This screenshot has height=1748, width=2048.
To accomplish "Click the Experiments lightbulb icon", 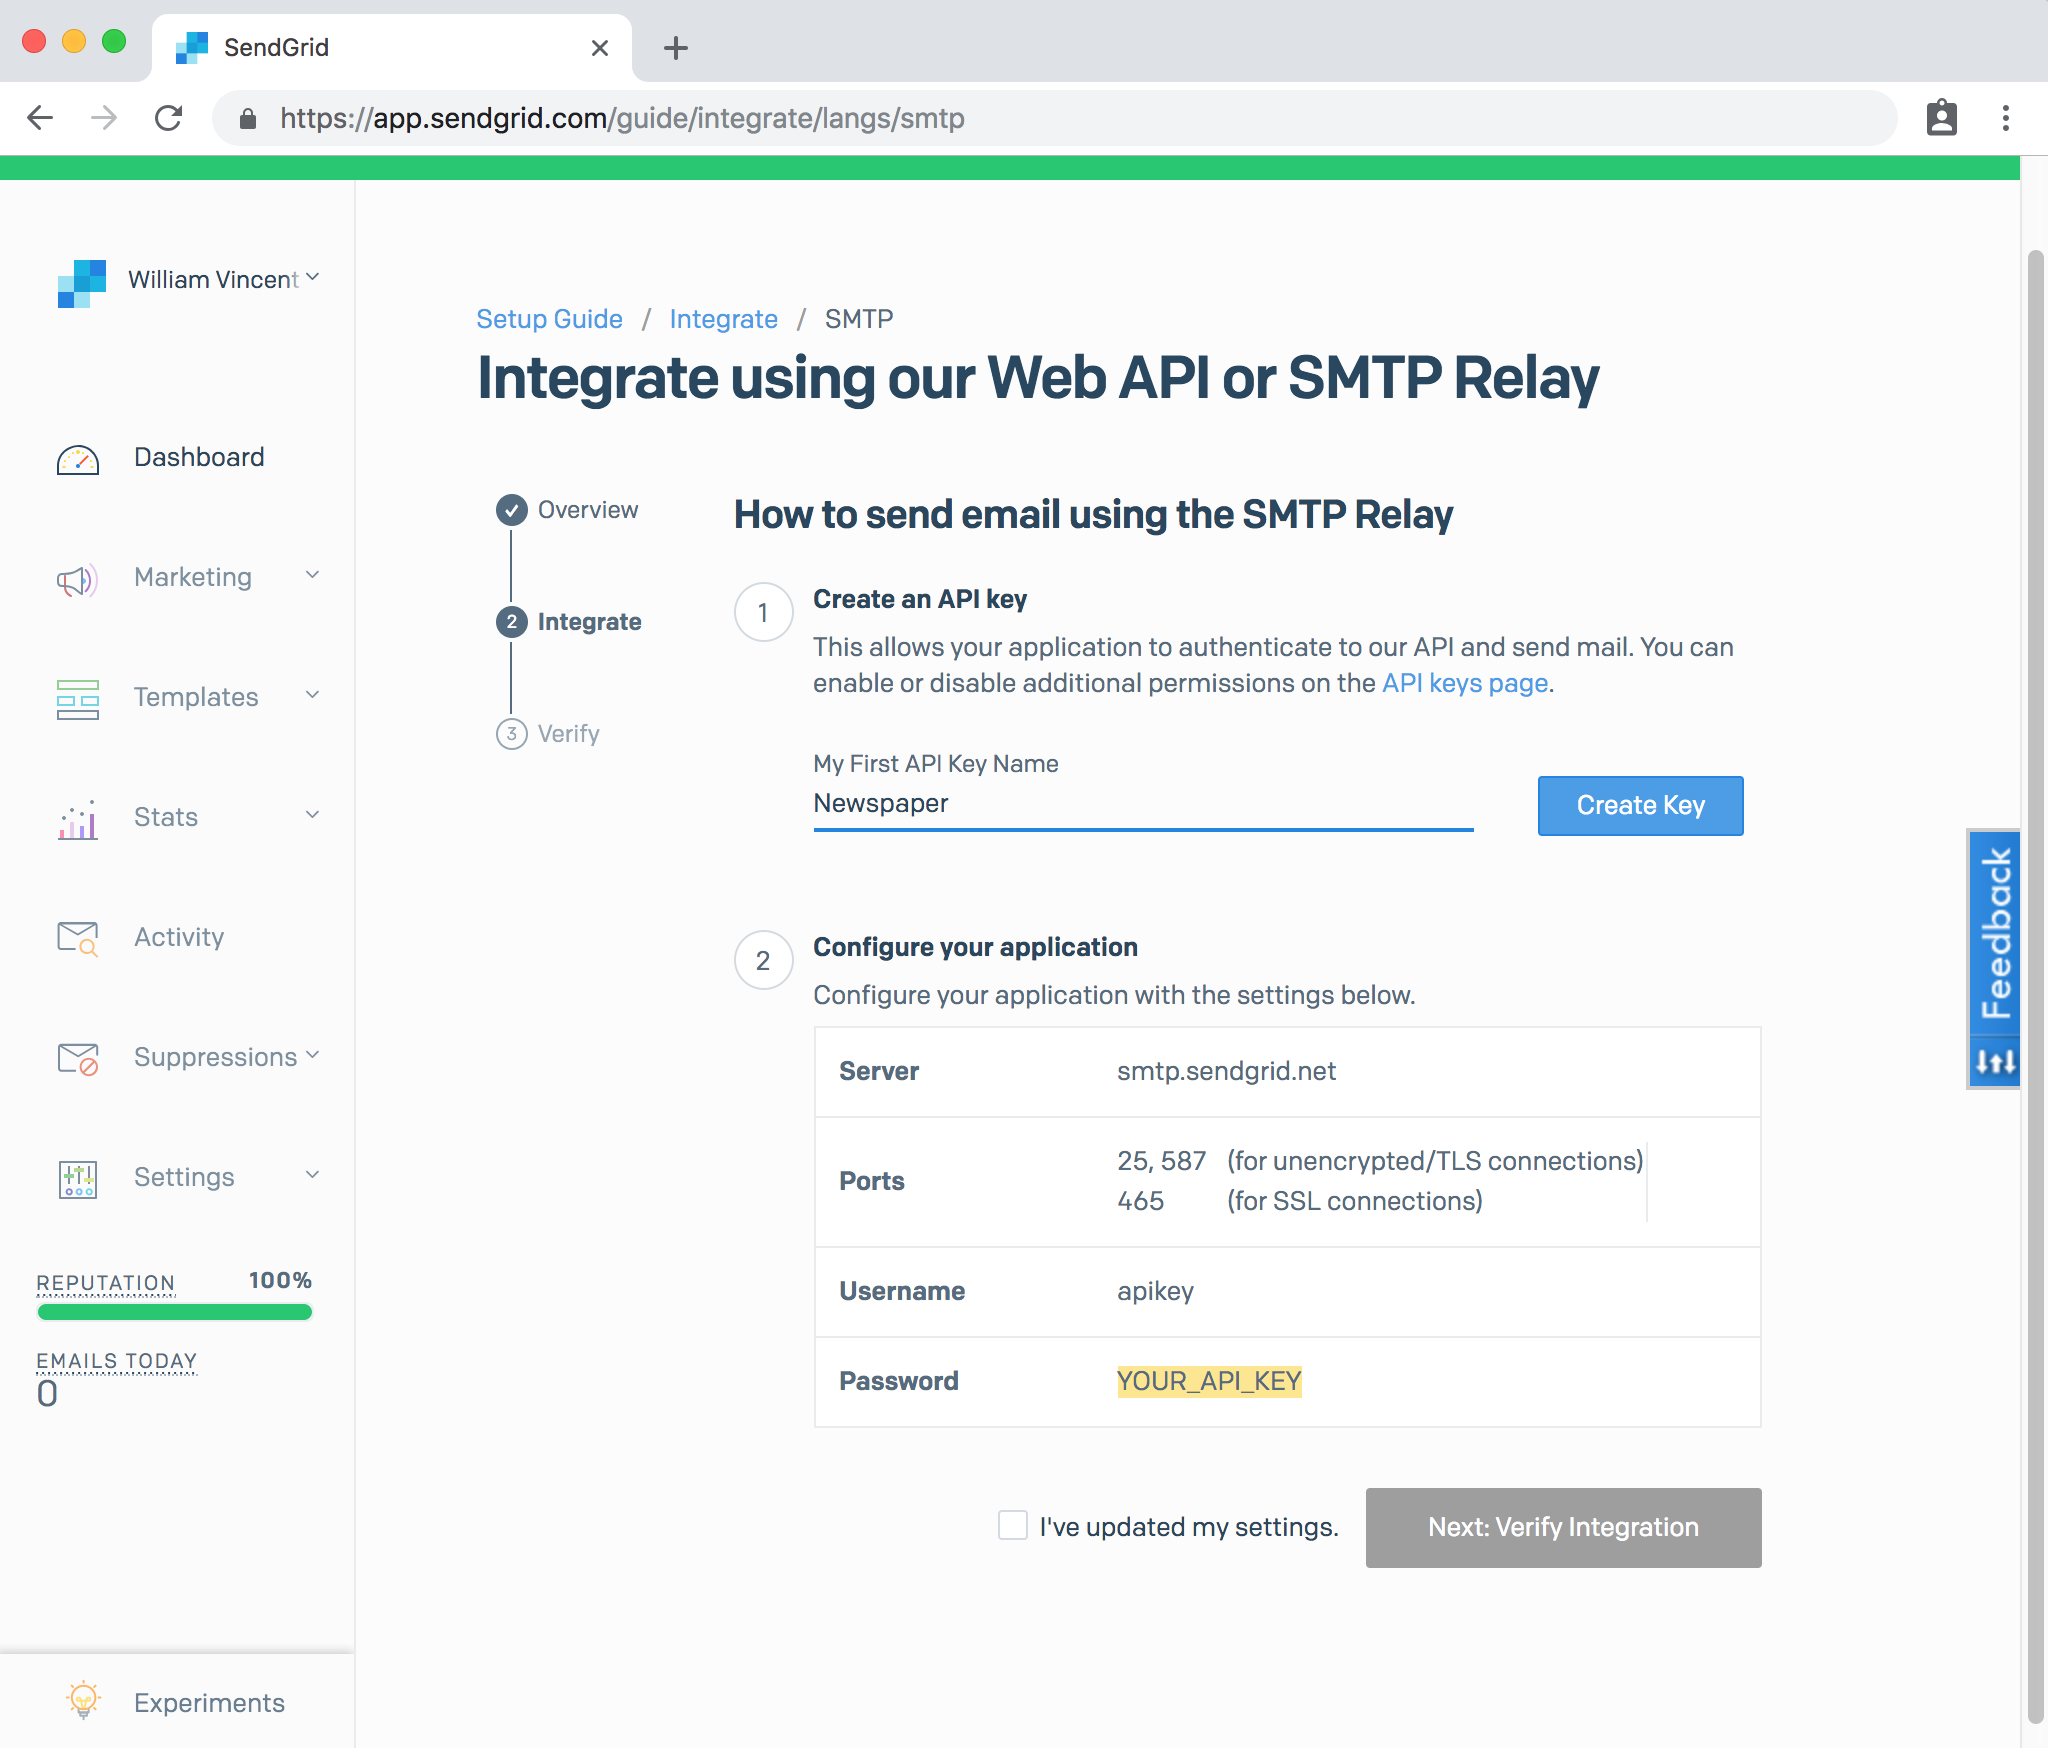I will (83, 1700).
